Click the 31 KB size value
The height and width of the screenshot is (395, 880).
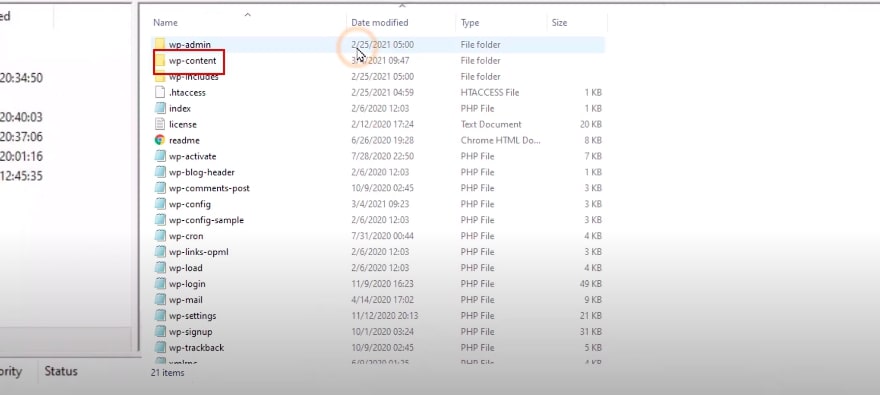590,332
